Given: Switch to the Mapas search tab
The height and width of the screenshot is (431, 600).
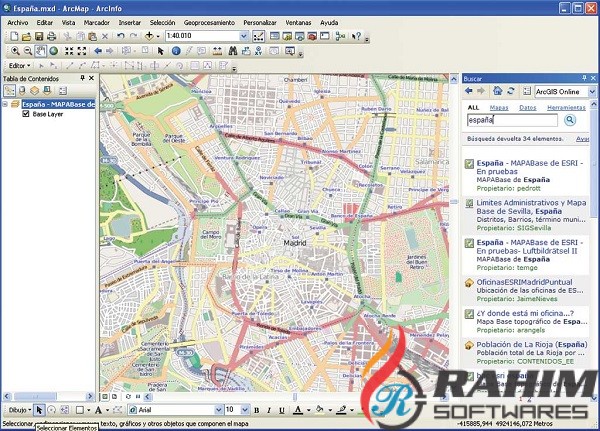Looking at the screenshot, I should click(x=499, y=108).
